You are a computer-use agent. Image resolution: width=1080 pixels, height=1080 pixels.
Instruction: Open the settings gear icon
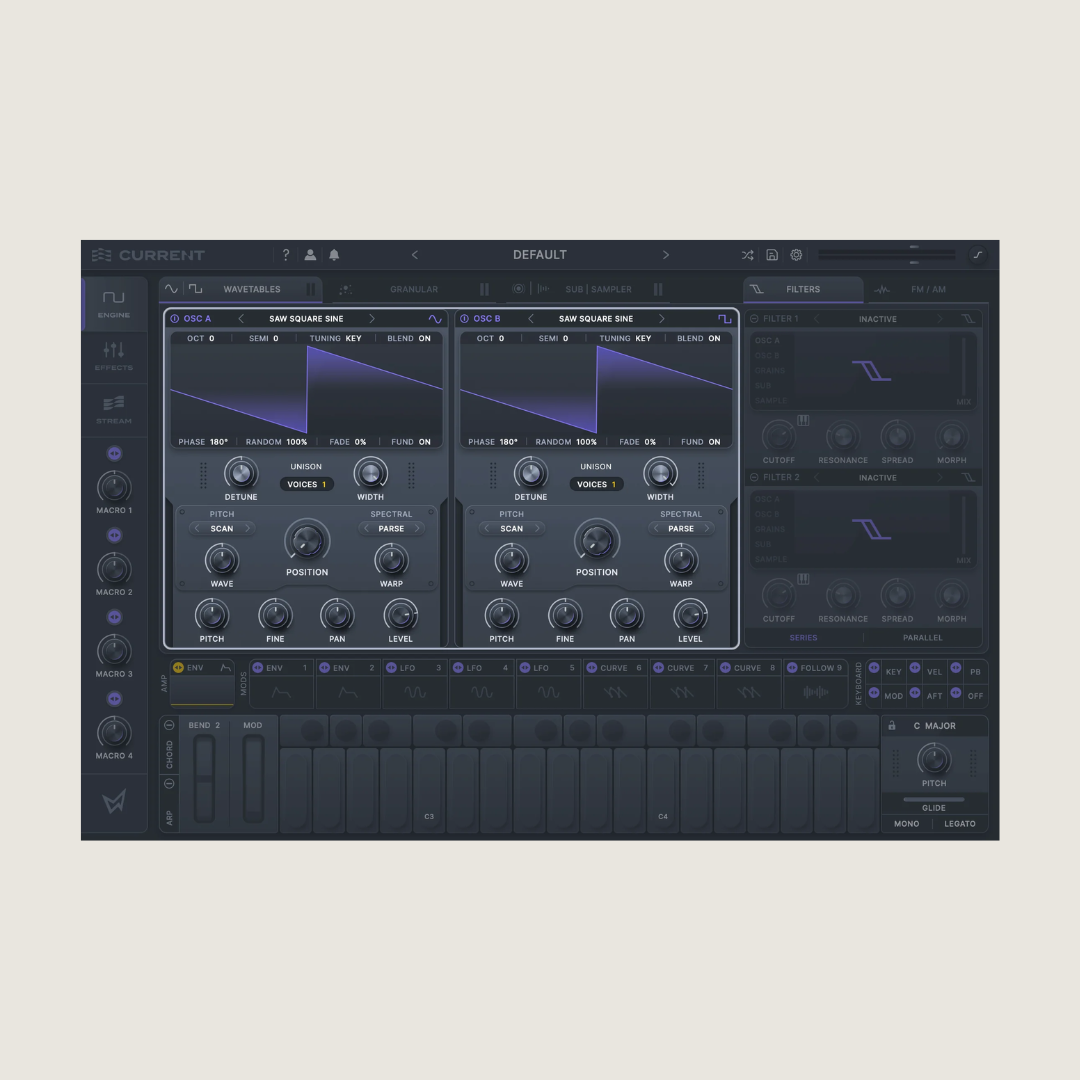click(x=796, y=255)
